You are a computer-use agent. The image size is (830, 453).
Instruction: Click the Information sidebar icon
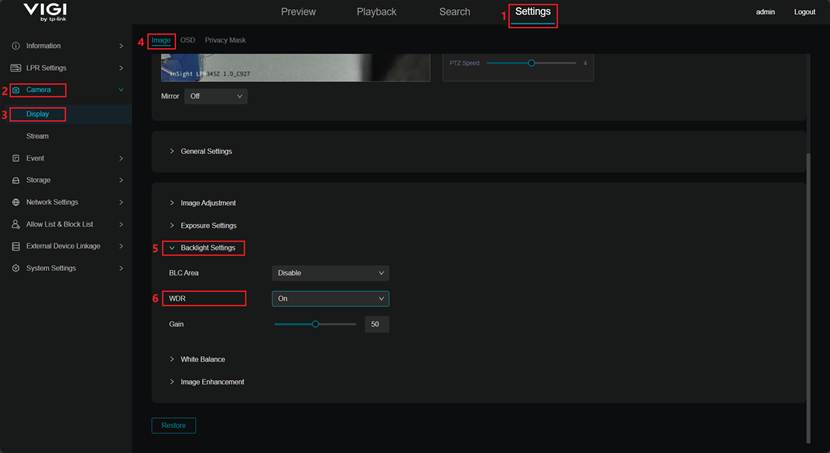click(x=16, y=46)
